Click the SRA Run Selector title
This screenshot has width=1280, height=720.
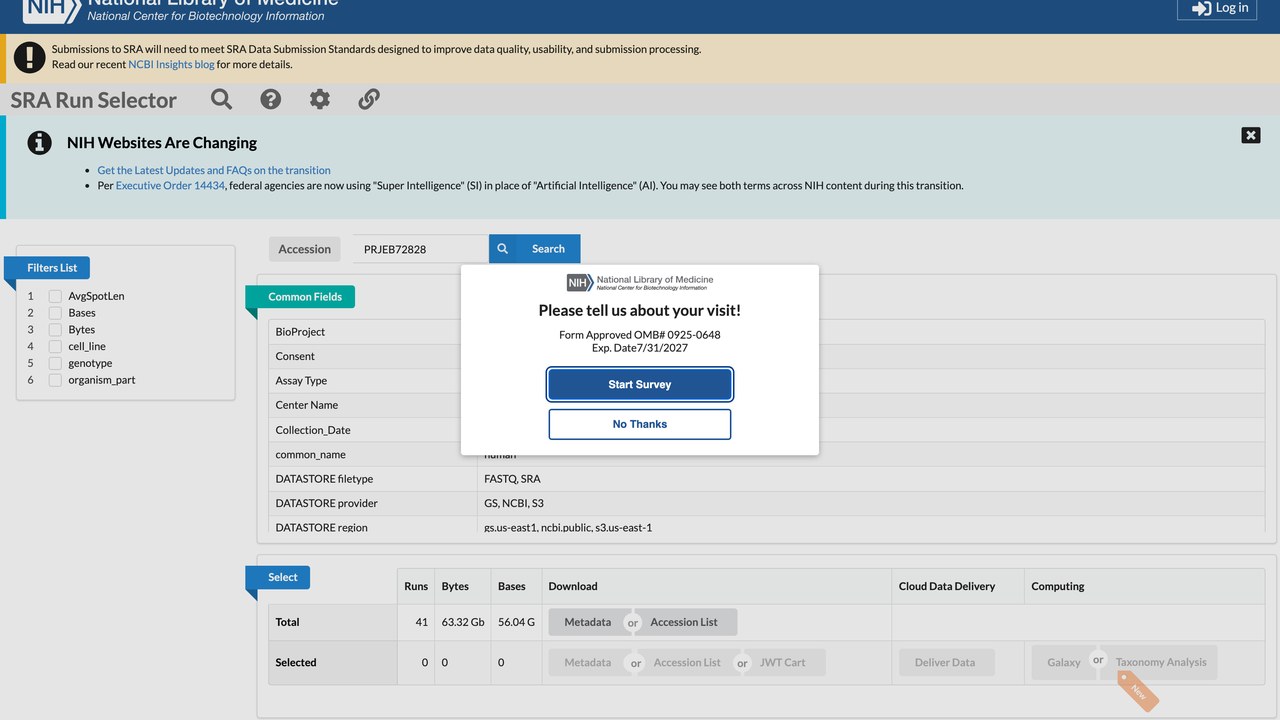[x=94, y=100]
